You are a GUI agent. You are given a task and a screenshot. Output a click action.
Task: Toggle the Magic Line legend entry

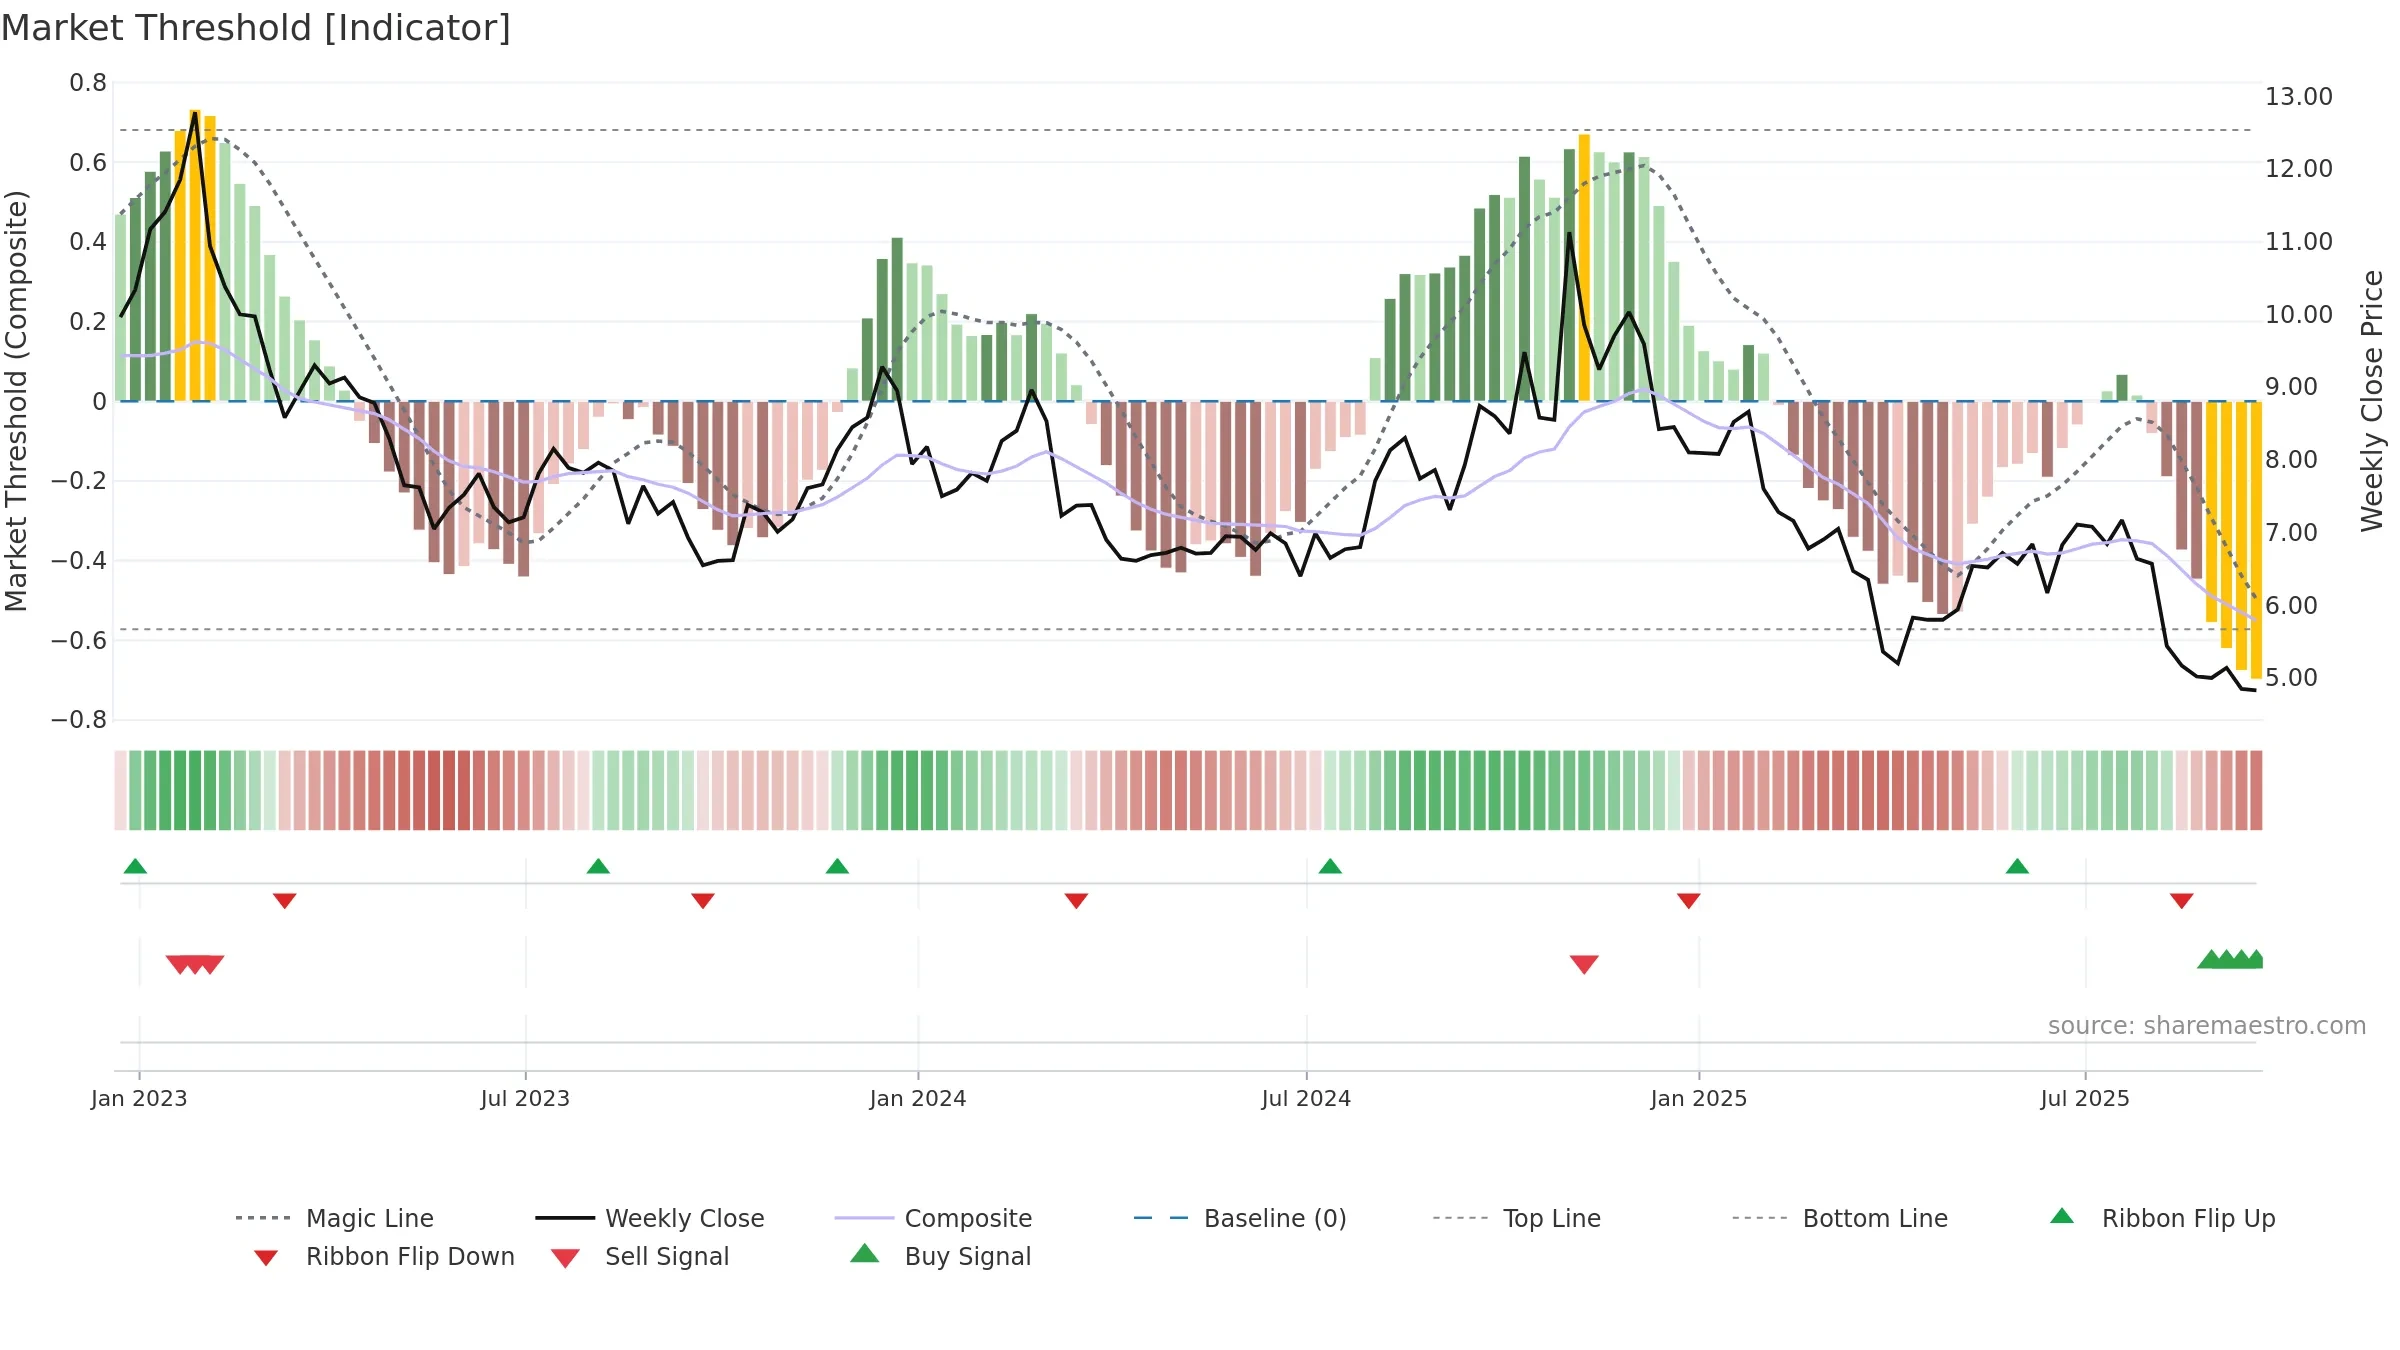tap(335, 1218)
